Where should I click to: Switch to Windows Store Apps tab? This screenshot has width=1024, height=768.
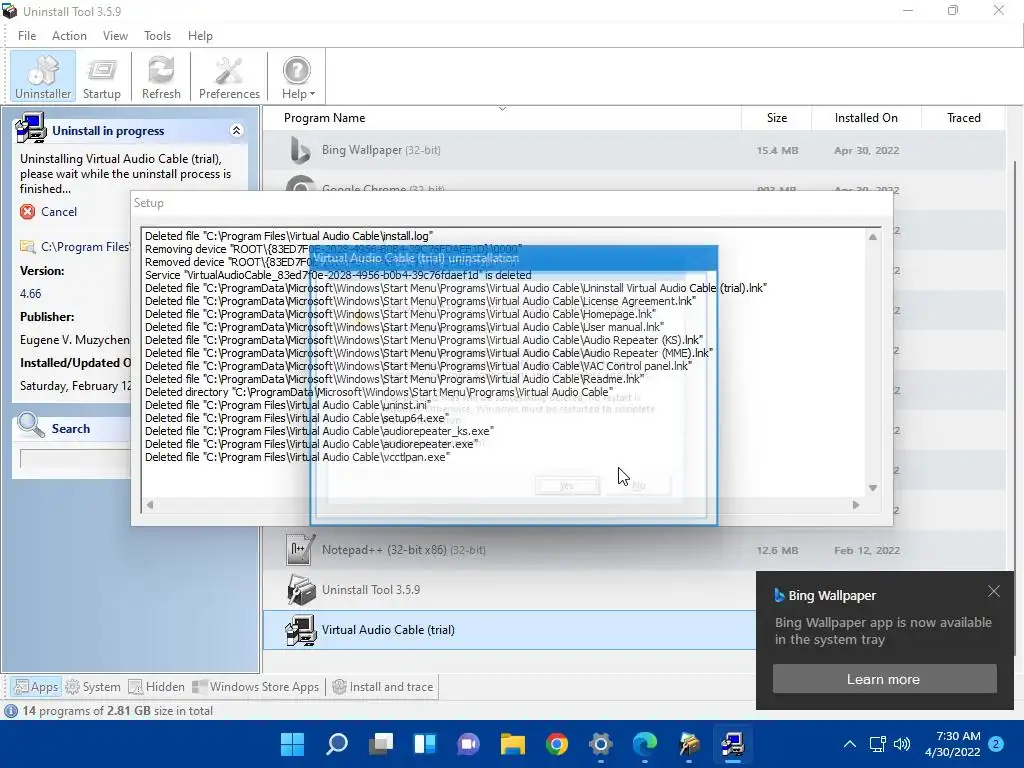pos(256,687)
